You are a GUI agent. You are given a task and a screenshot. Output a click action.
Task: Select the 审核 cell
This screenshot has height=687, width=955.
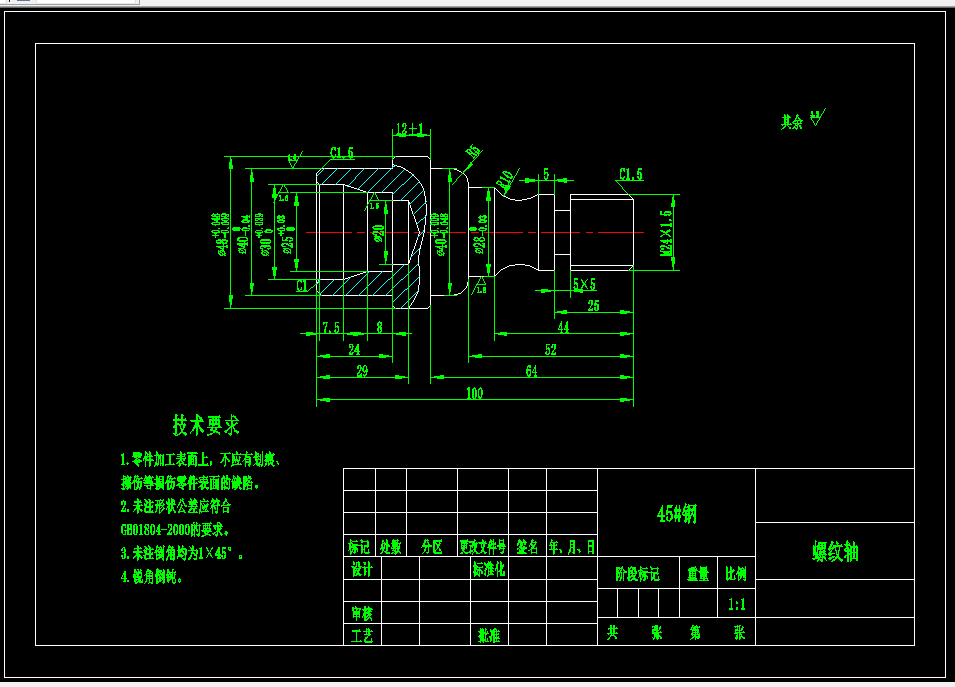(x=362, y=613)
